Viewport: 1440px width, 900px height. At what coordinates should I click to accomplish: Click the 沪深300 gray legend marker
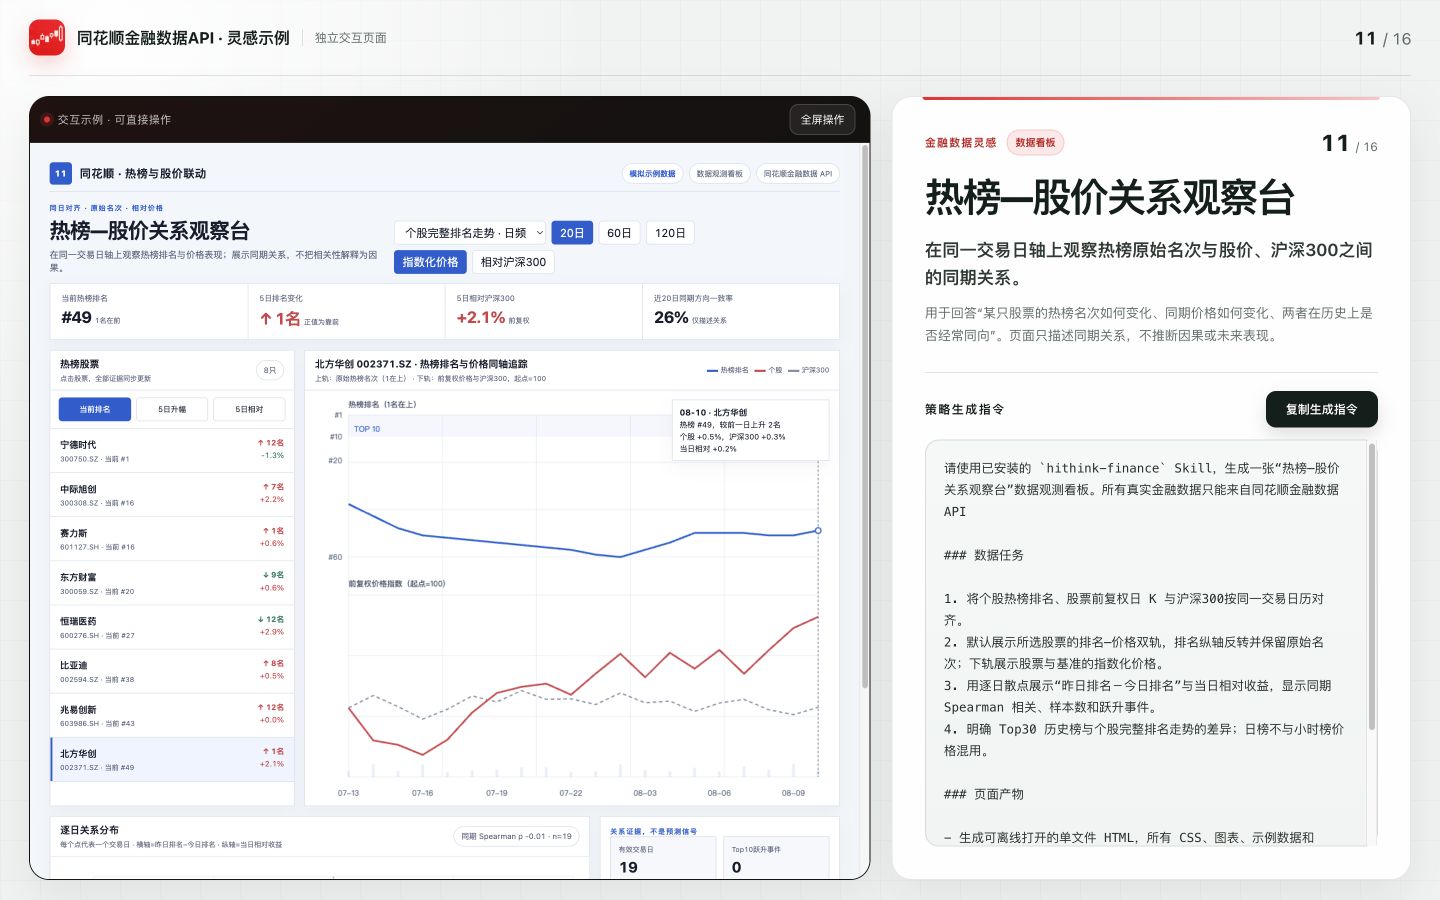click(793, 370)
